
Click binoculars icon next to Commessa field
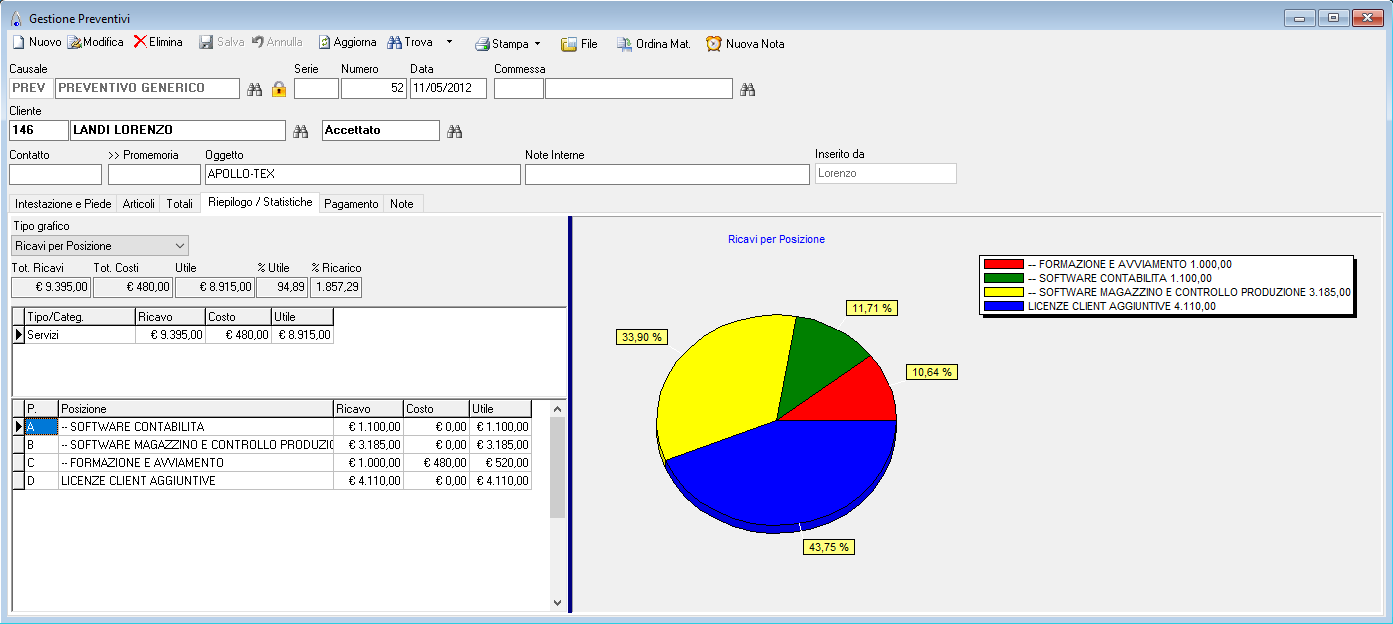click(x=747, y=89)
